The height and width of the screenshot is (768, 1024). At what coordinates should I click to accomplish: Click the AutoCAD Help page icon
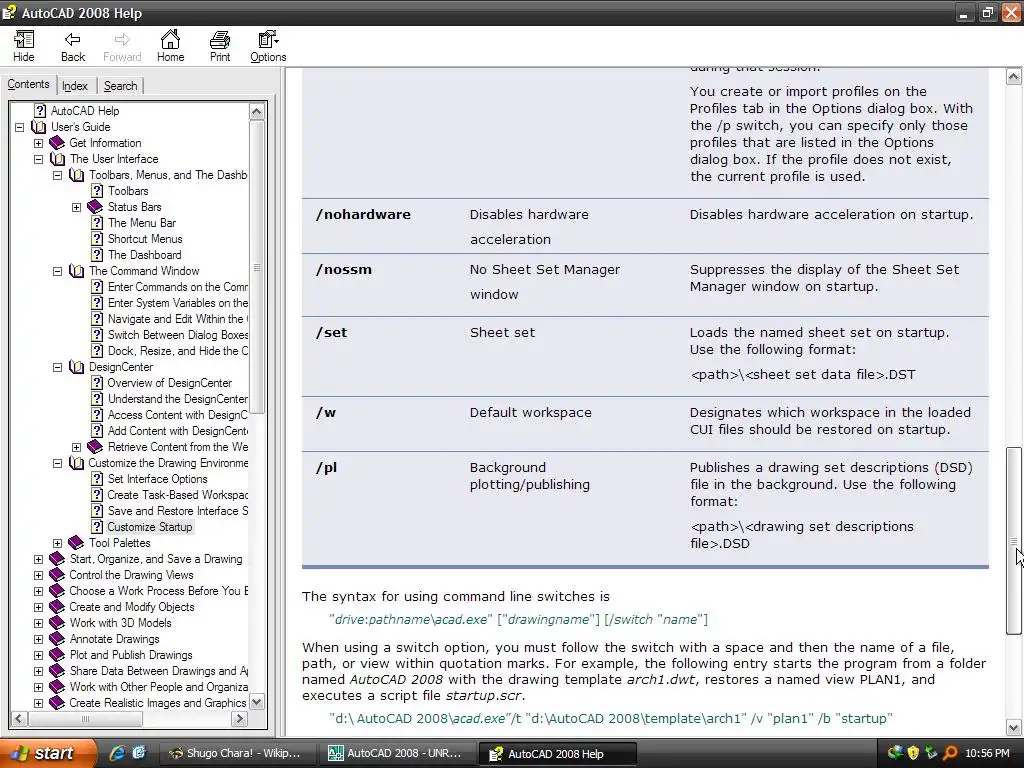pos(40,110)
